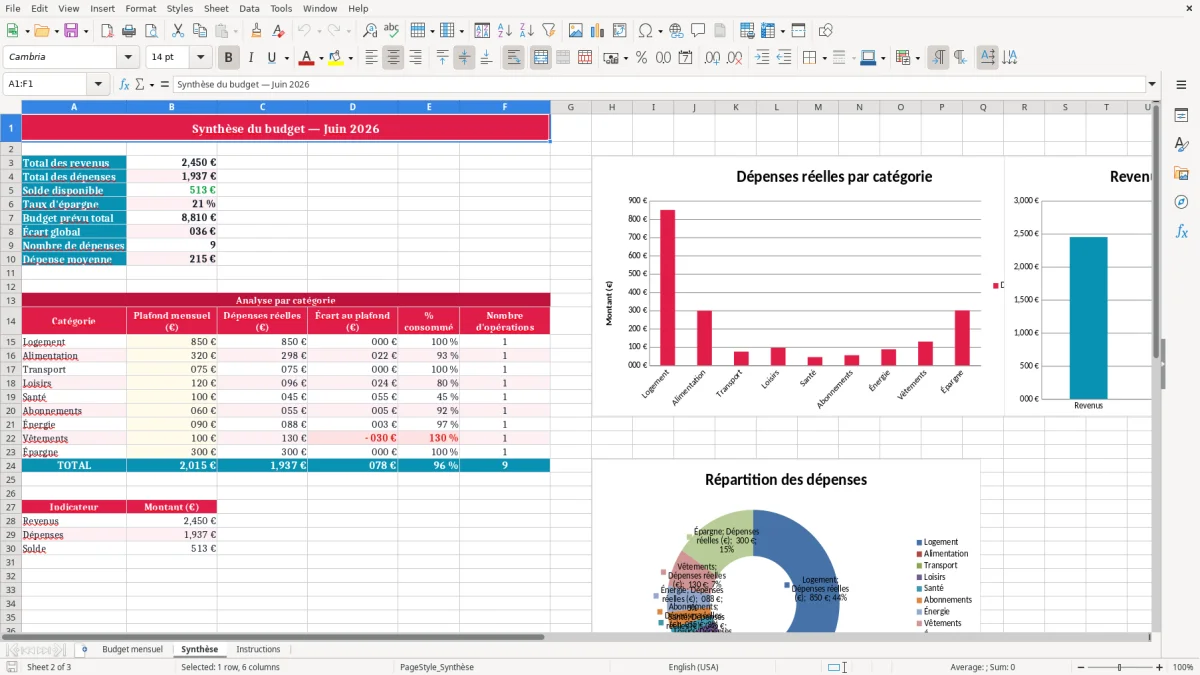Insert a Pivot Table icon
Image resolution: width=1200 pixels, height=675 pixels.
[620, 31]
